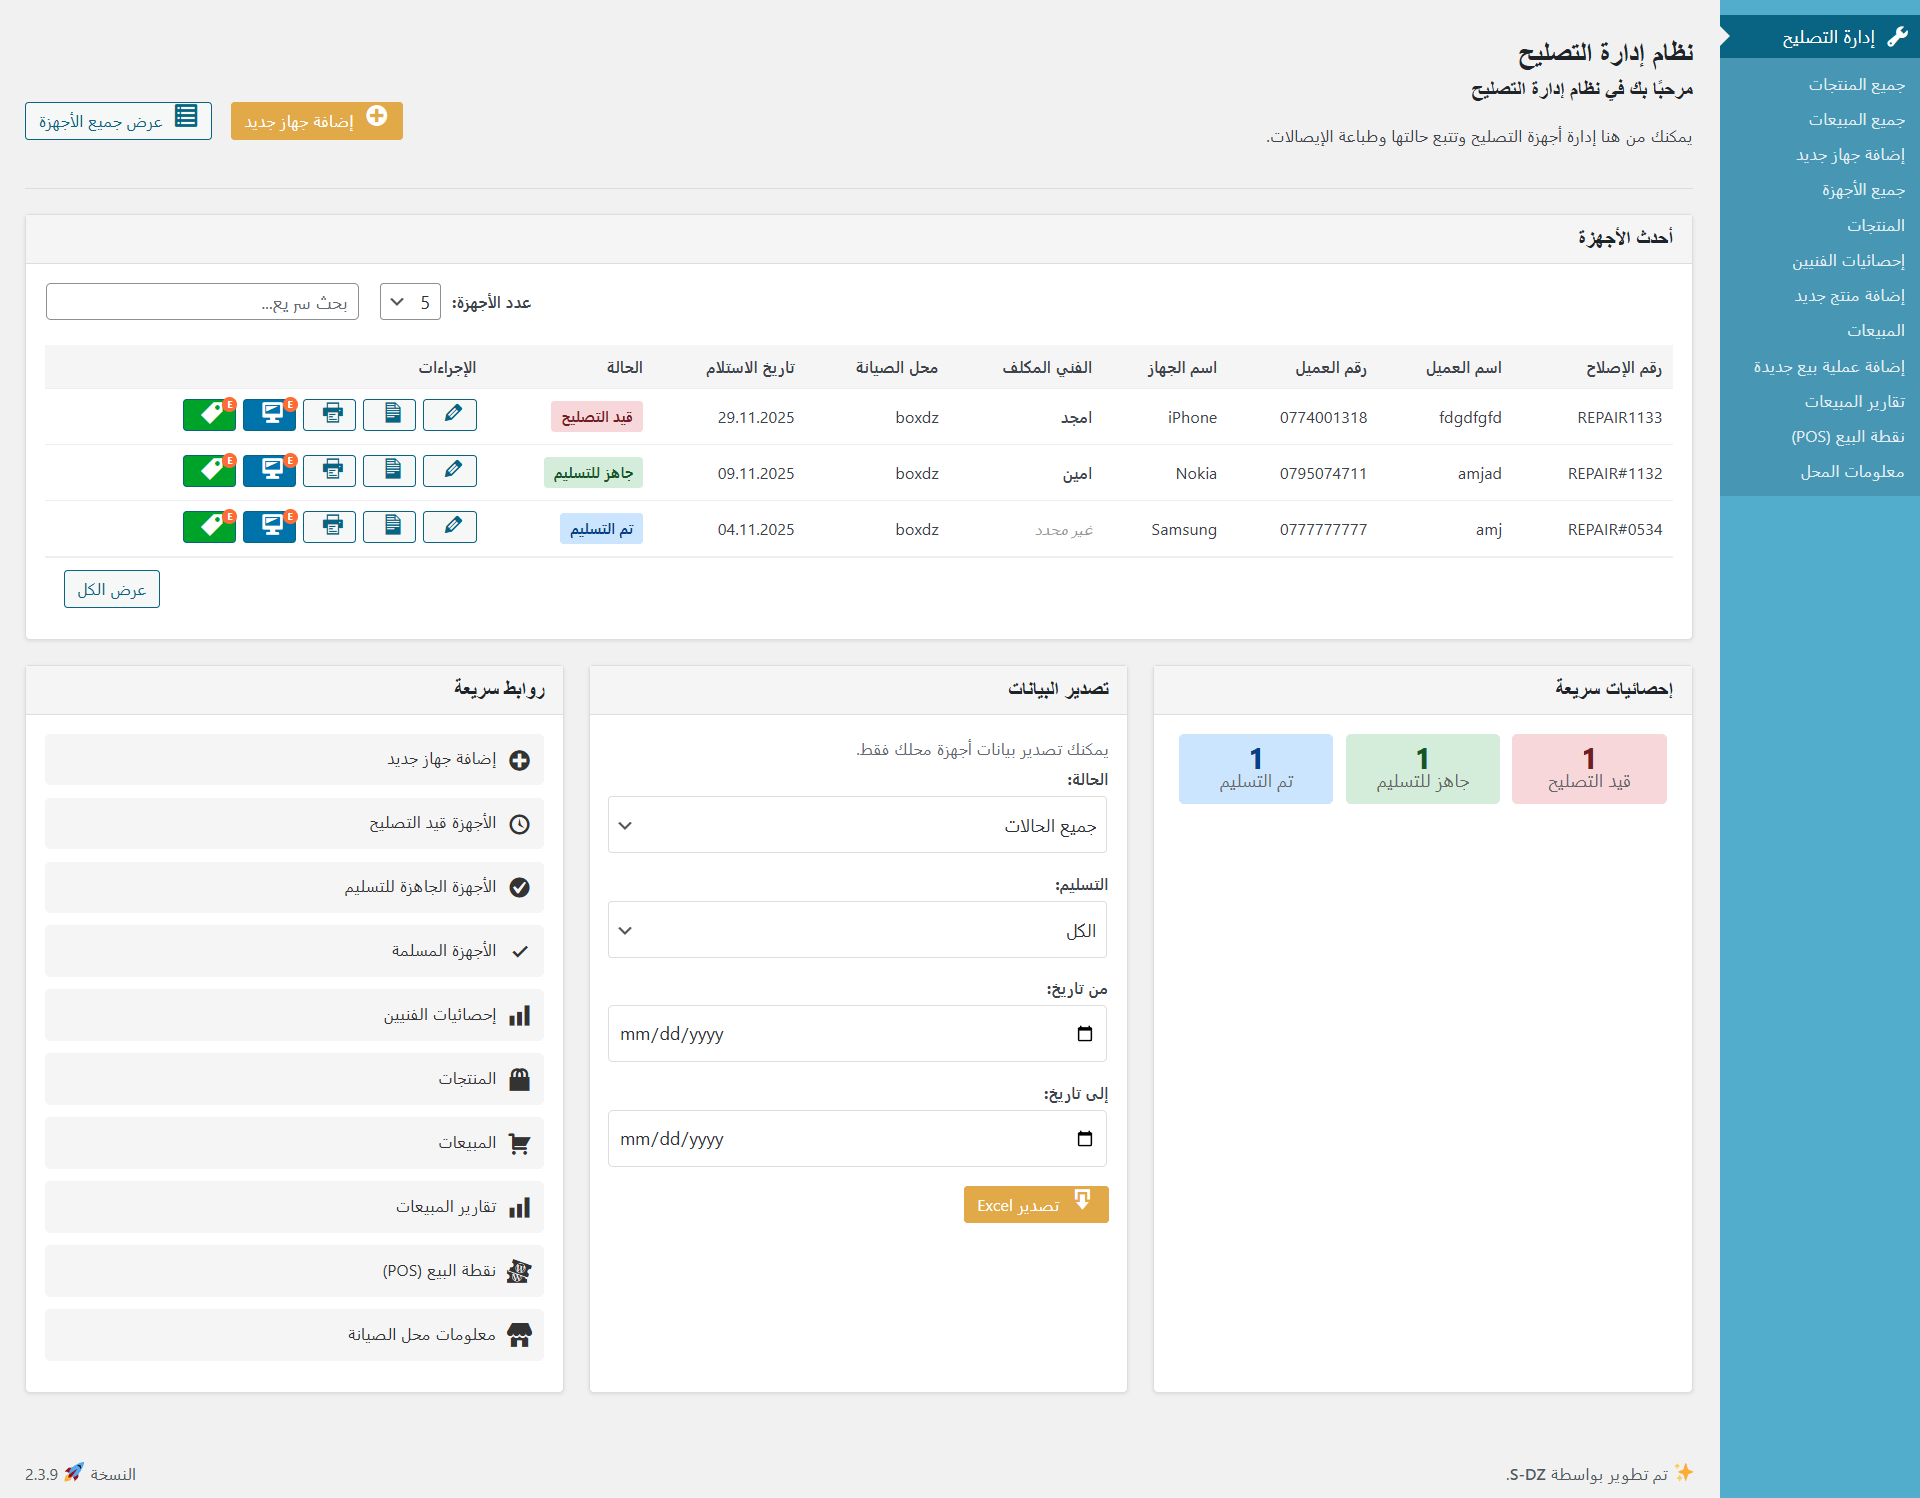The height and width of the screenshot is (1498, 1920).
Task: Click the calendar icon in إلى تاريخ field
Action: 1085,1139
